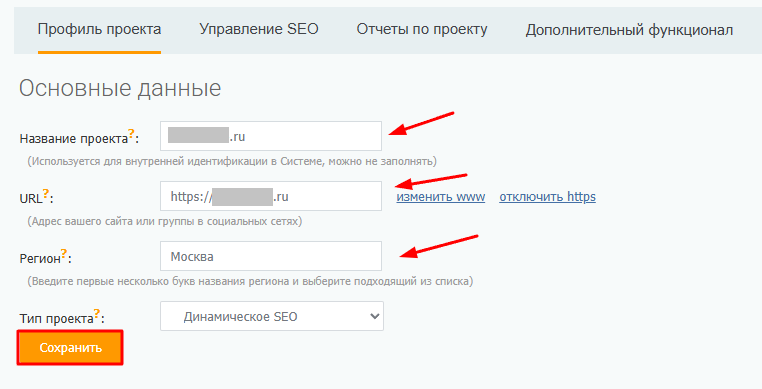Click the отключить https link
The width and height of the screenshot is (762, 389).
547,196
